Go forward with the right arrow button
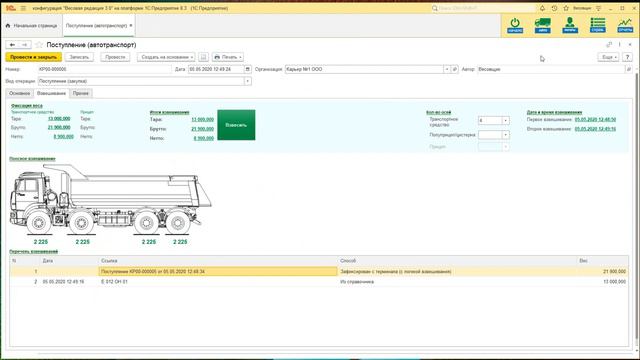640x360 pixels. [24, 45]
